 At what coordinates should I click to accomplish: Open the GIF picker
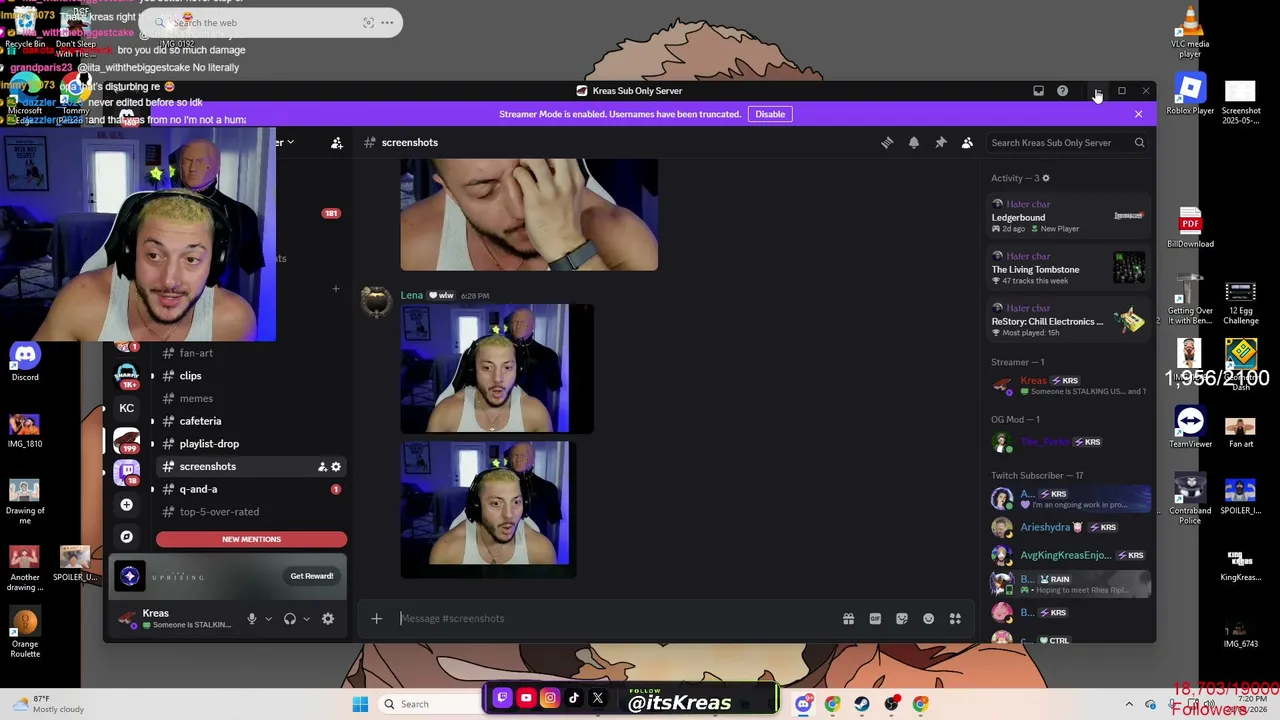pyautogui.click(x=875, y=618)
